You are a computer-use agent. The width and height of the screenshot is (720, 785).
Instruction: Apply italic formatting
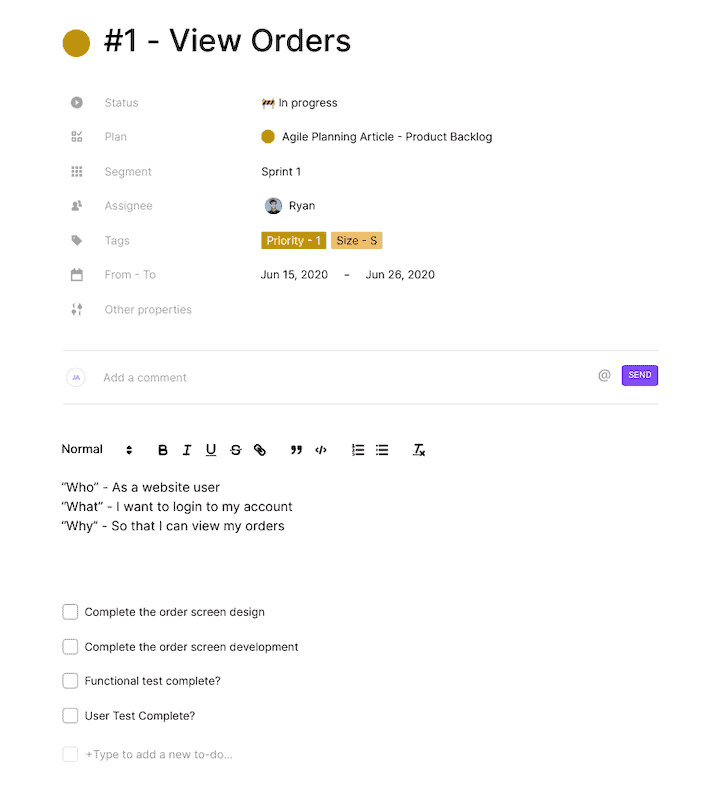[x=187, y=450]
